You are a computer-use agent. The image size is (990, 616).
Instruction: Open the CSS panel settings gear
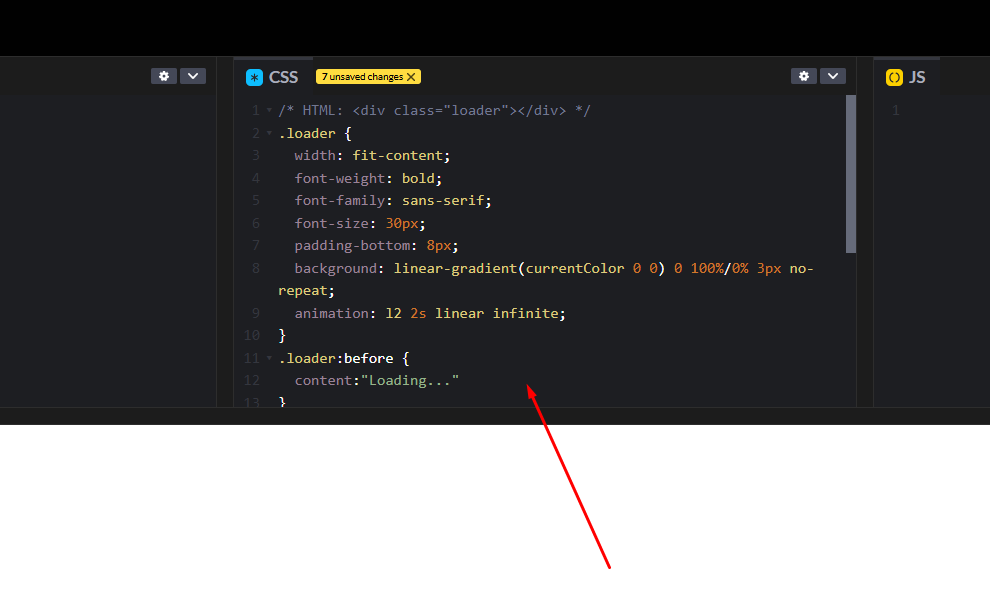click(x=804, y=75)
